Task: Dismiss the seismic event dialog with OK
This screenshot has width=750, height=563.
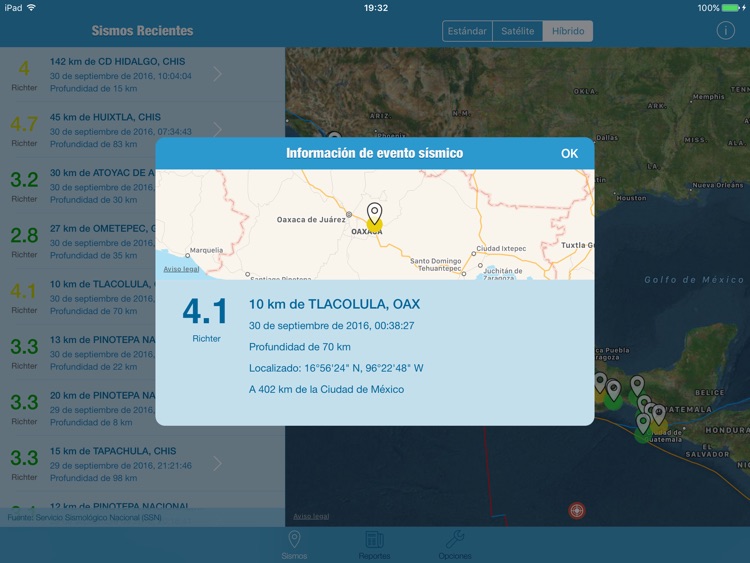Action: (x=569, y=154)
